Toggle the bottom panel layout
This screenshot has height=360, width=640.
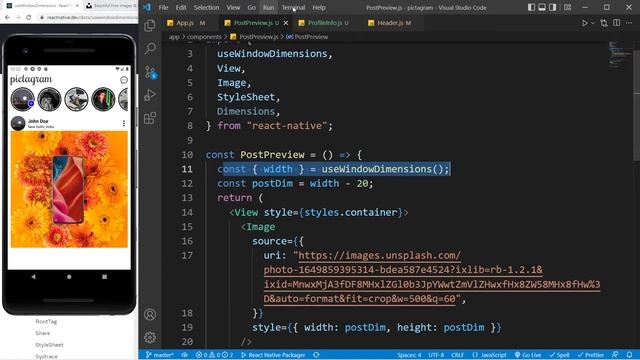(x=542, y=7)
